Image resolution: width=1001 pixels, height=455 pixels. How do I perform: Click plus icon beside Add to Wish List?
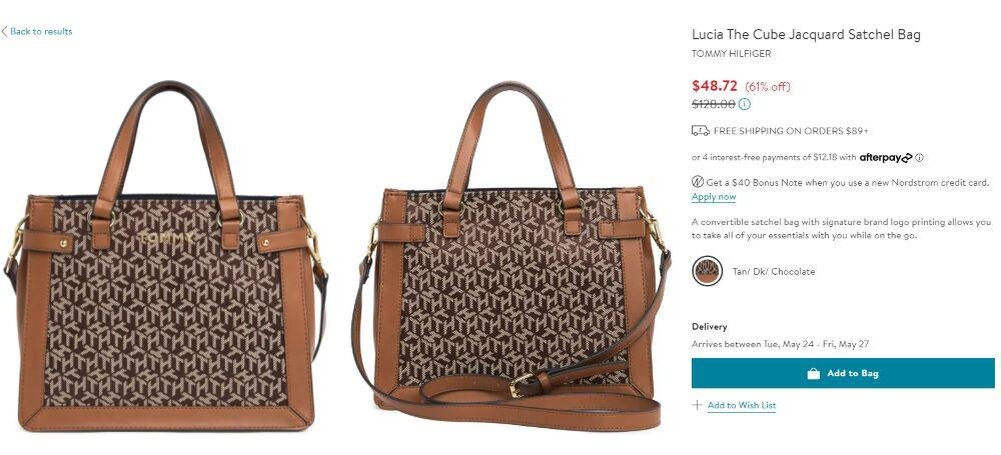click(x=697, y=405)
